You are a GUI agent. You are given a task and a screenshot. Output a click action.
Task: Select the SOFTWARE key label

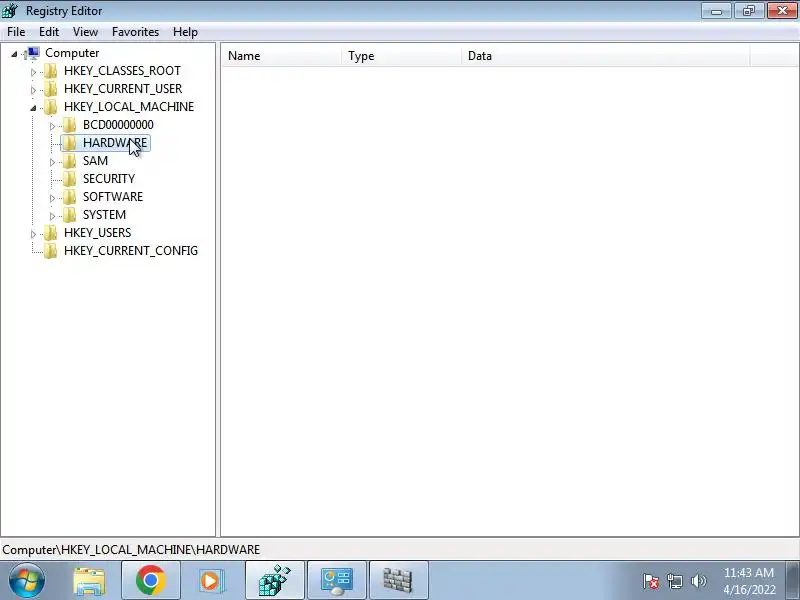(x=113, y=196)
